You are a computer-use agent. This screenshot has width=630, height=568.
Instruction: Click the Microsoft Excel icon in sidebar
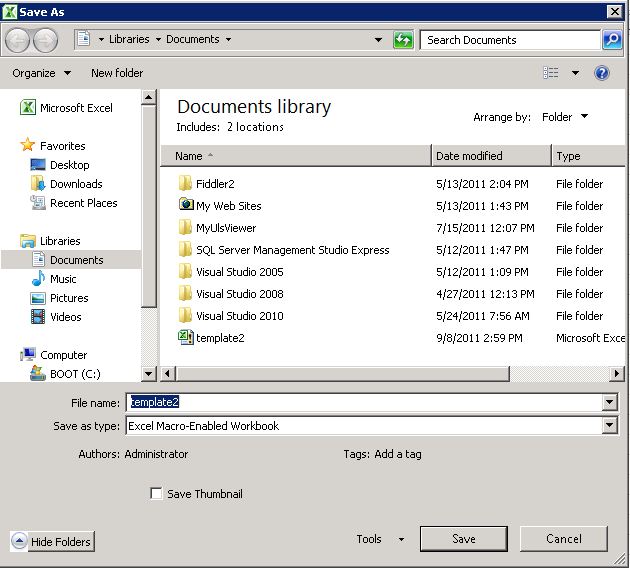[x=28, y=108]
